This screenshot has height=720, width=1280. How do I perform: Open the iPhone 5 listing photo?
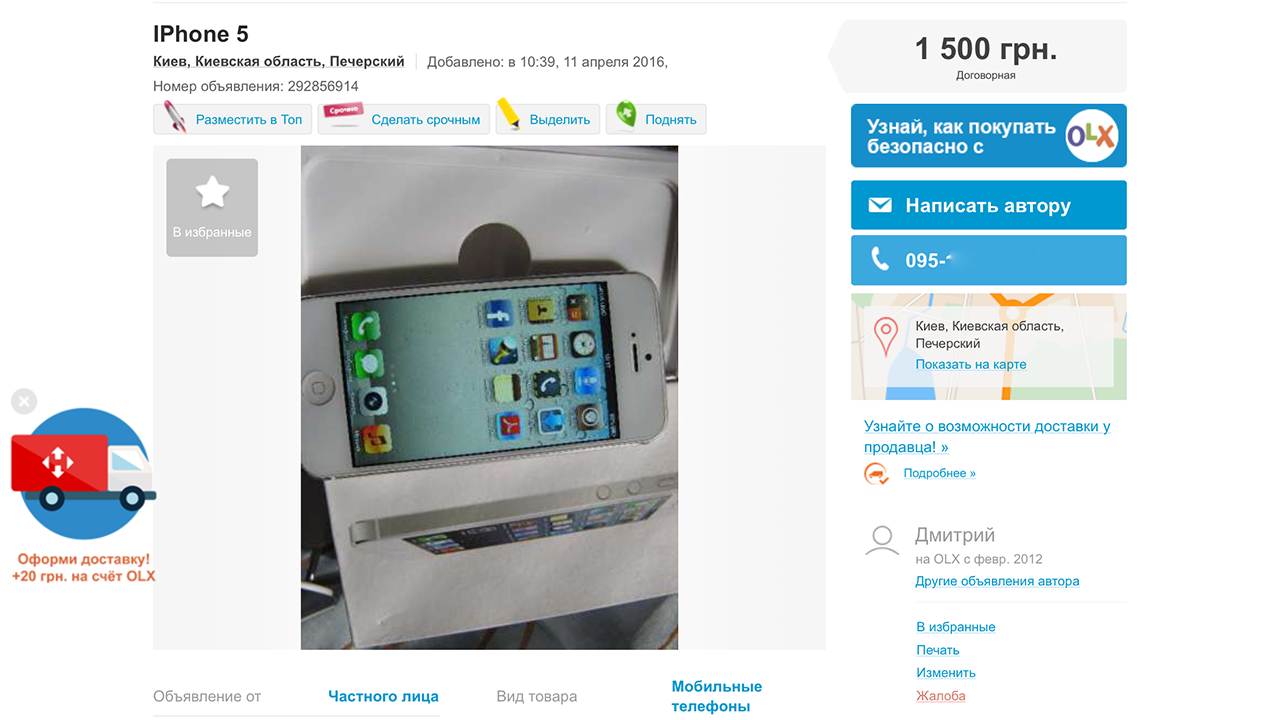(489, 397)
